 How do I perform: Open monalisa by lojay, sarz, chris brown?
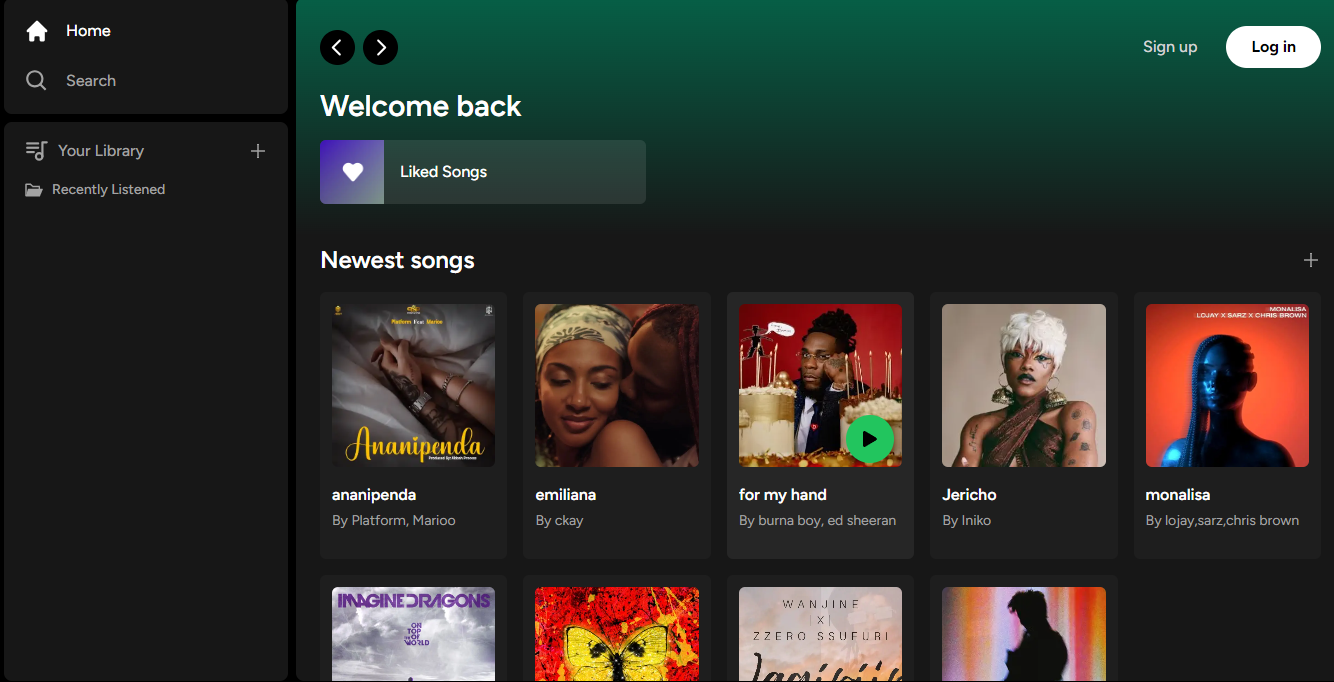1227,385
